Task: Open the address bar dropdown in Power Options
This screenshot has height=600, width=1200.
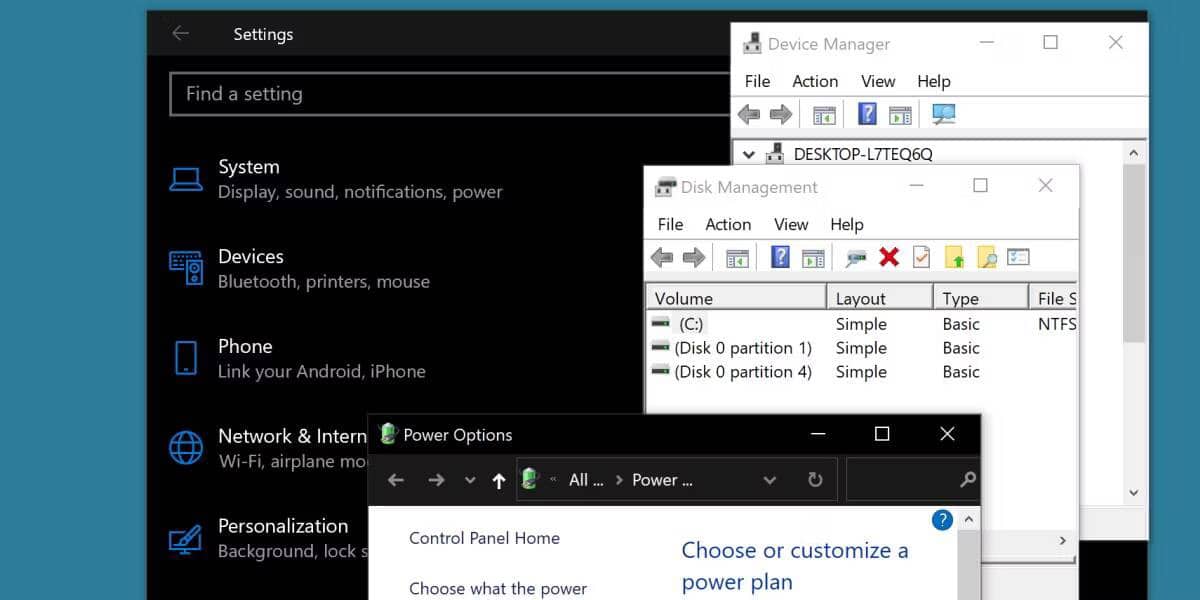Action: 770,480
